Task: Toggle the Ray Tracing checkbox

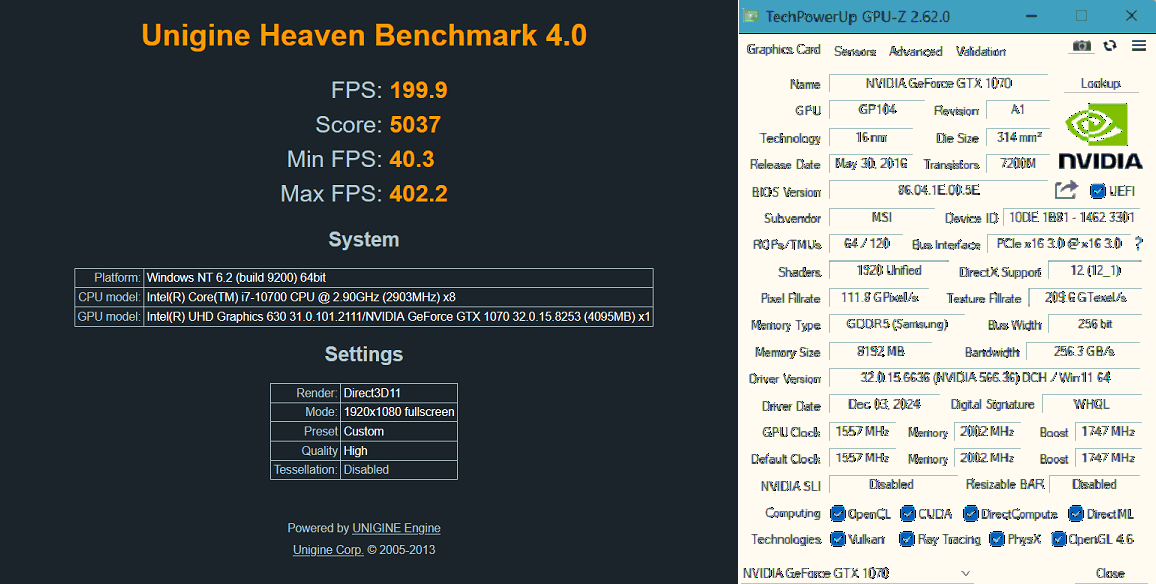Action: coord(907,540)
